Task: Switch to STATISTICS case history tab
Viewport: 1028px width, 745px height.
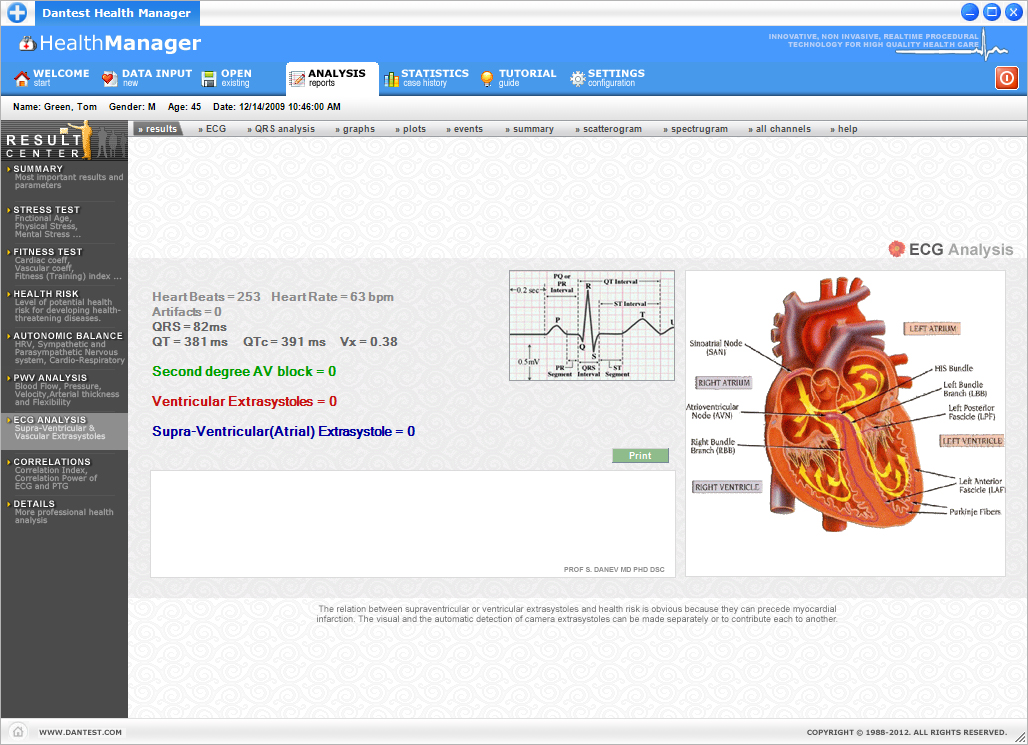Action: [x=426, y=78]
